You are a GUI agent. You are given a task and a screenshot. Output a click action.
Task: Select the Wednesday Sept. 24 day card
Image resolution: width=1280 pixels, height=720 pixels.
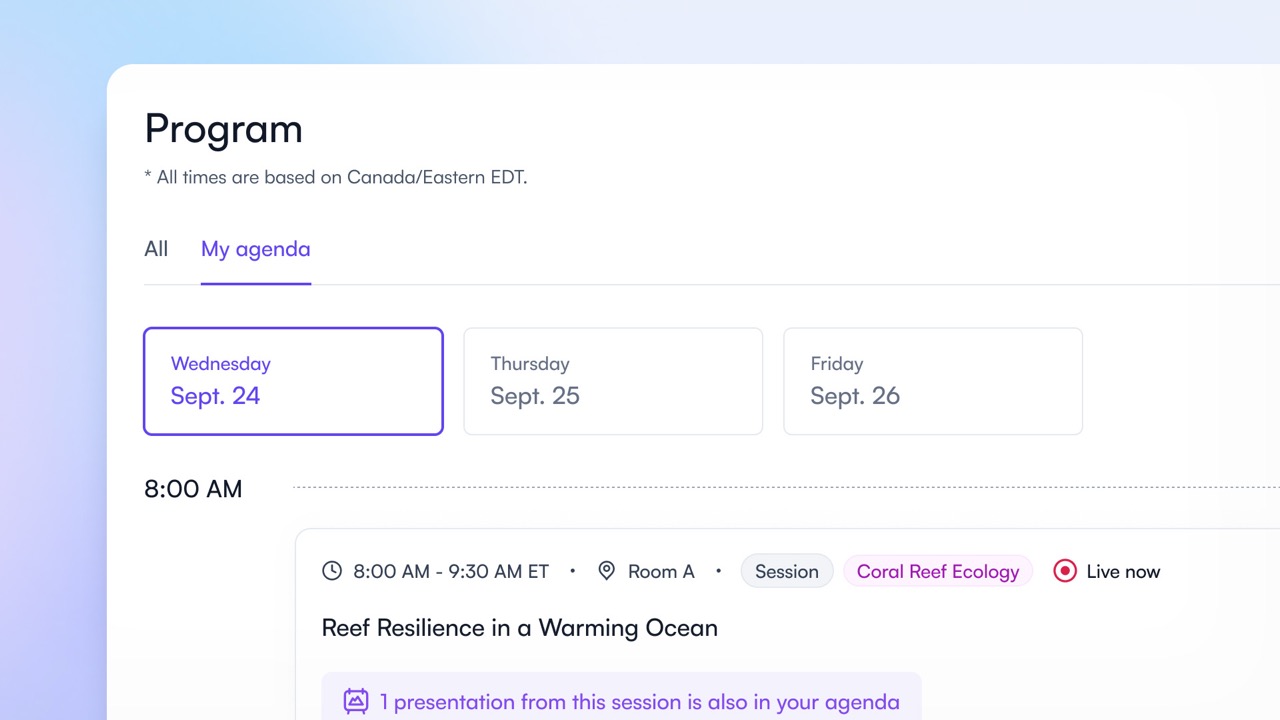pos(293,381)
